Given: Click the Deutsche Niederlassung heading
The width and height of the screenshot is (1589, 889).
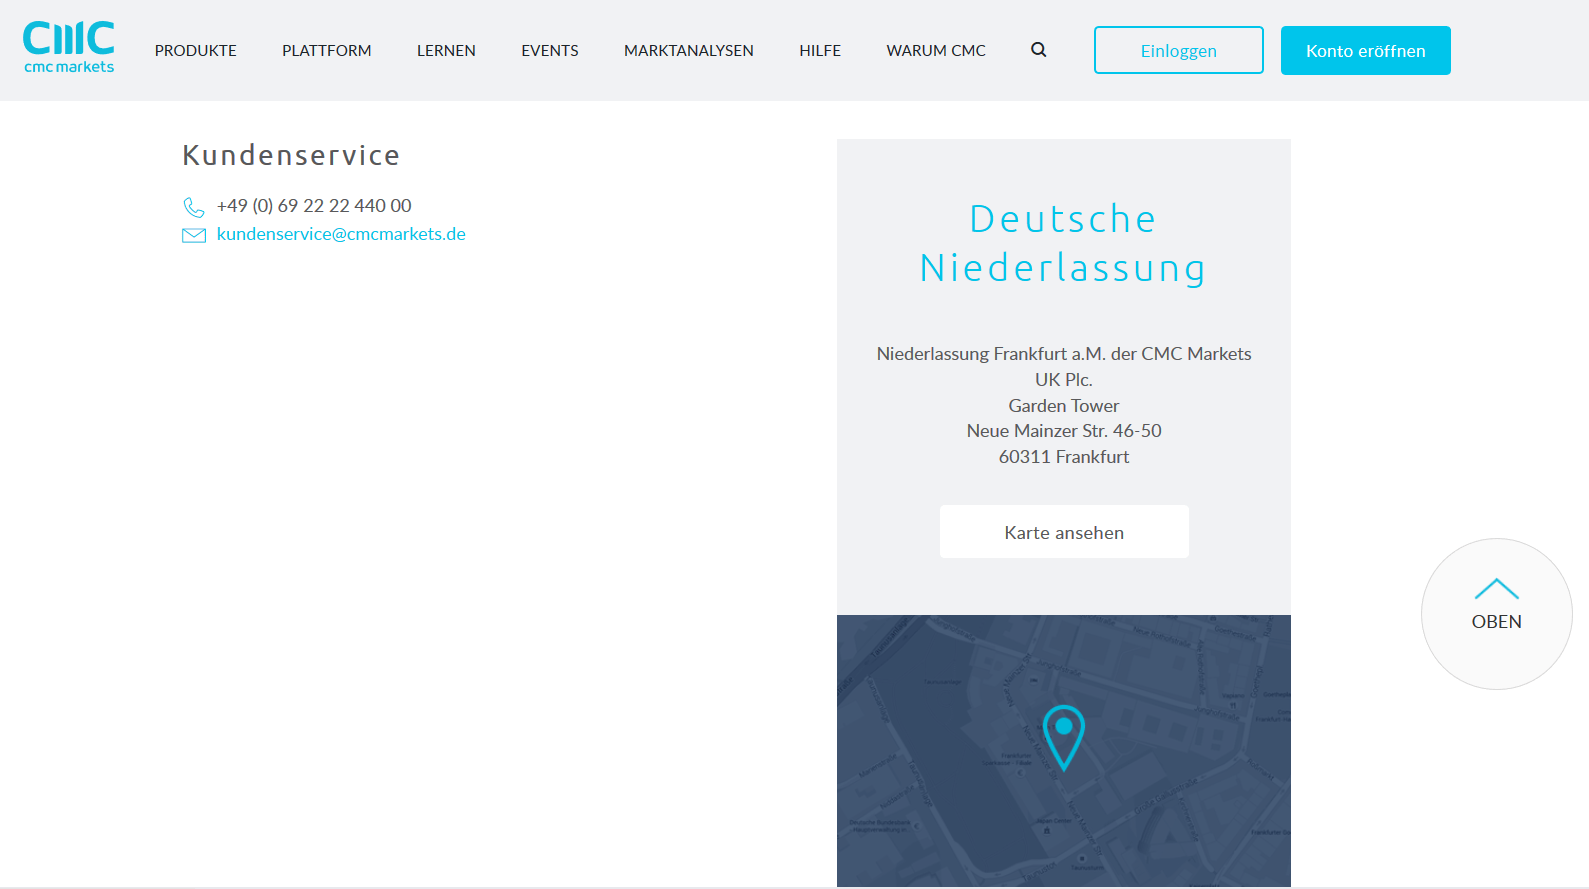Looking at the screenshot, I should click(1064, 243).
